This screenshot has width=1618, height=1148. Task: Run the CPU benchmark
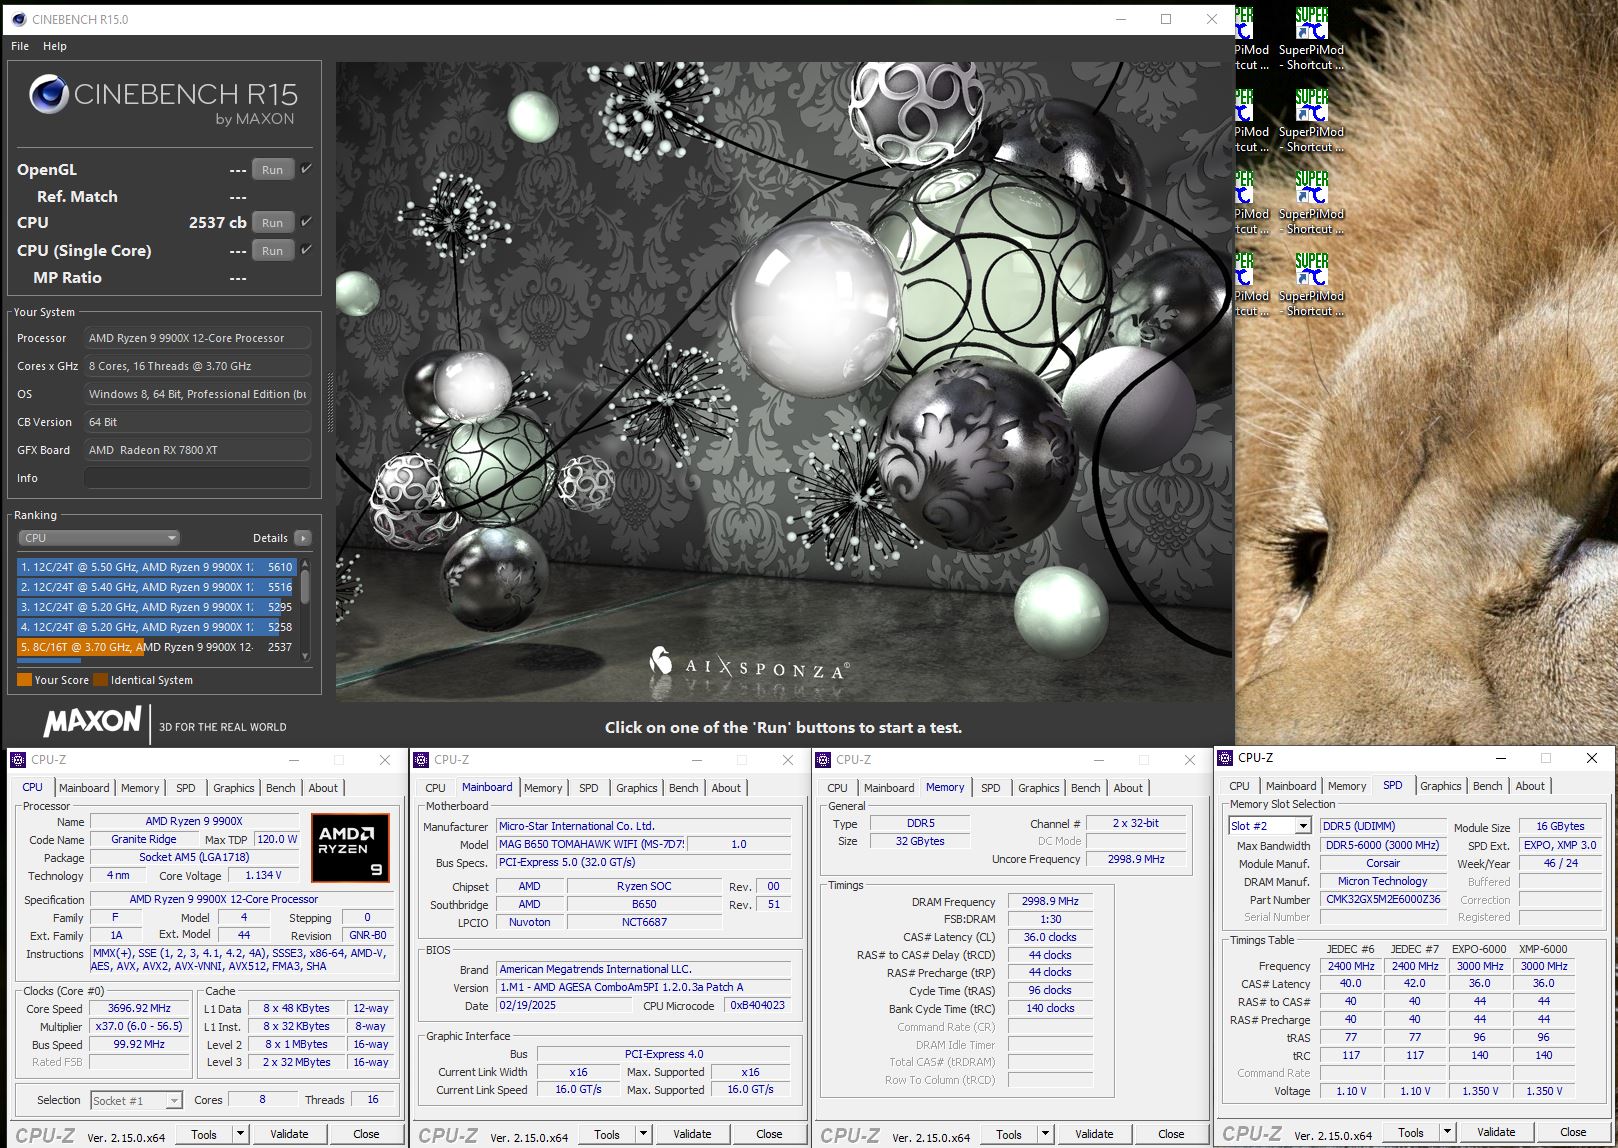click(273, 223)
